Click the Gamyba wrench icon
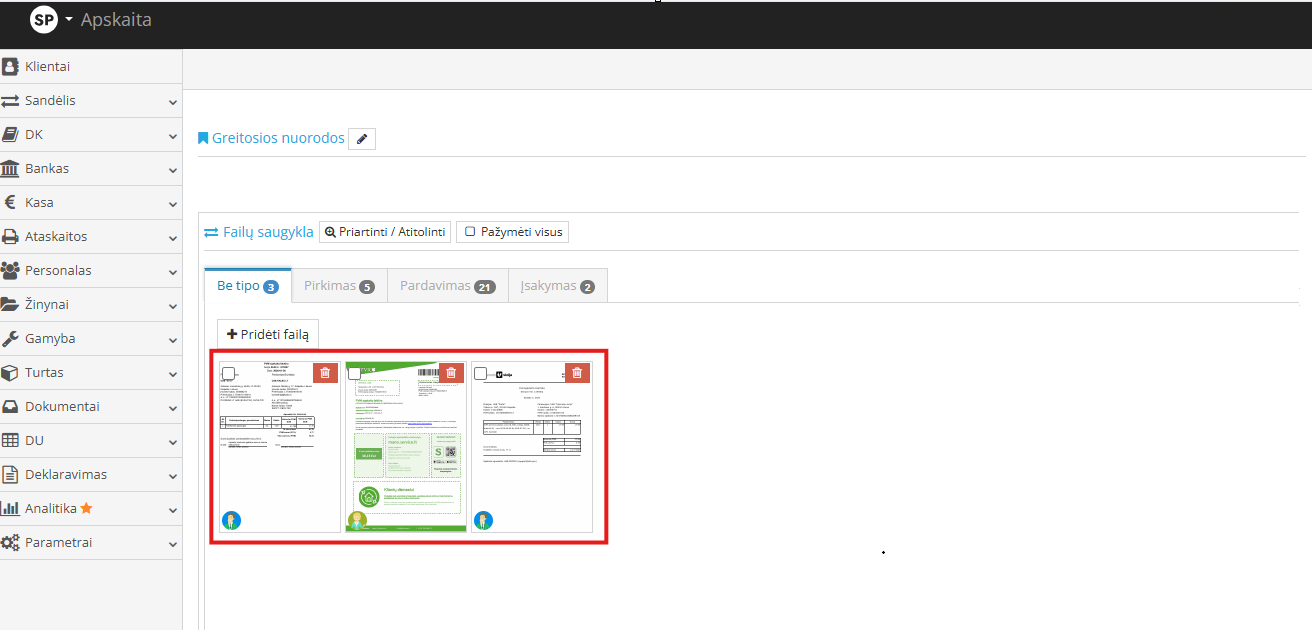This screenshot has width=1312, height=630. pos(10,339)
